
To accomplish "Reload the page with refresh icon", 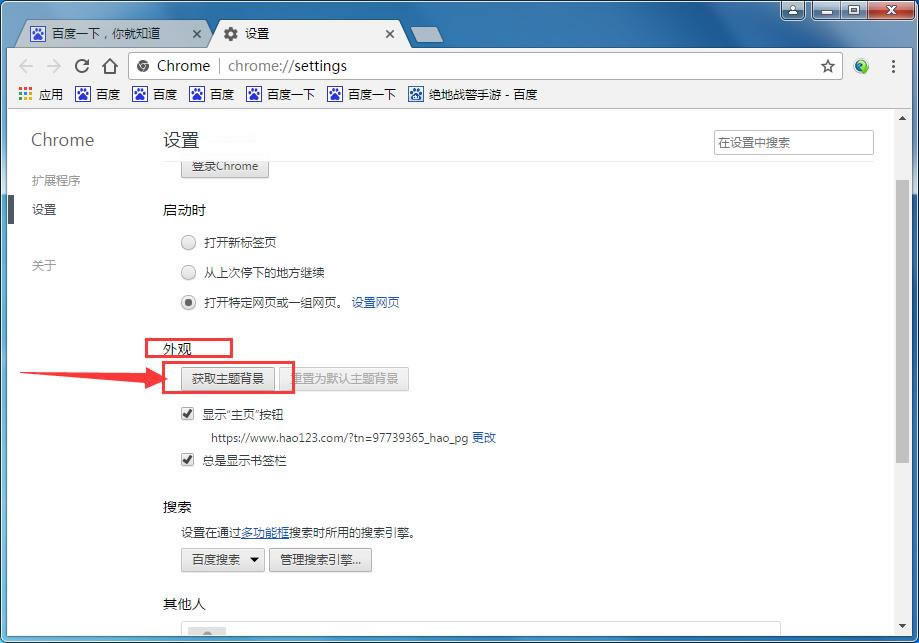I will [x=82, y=66].
